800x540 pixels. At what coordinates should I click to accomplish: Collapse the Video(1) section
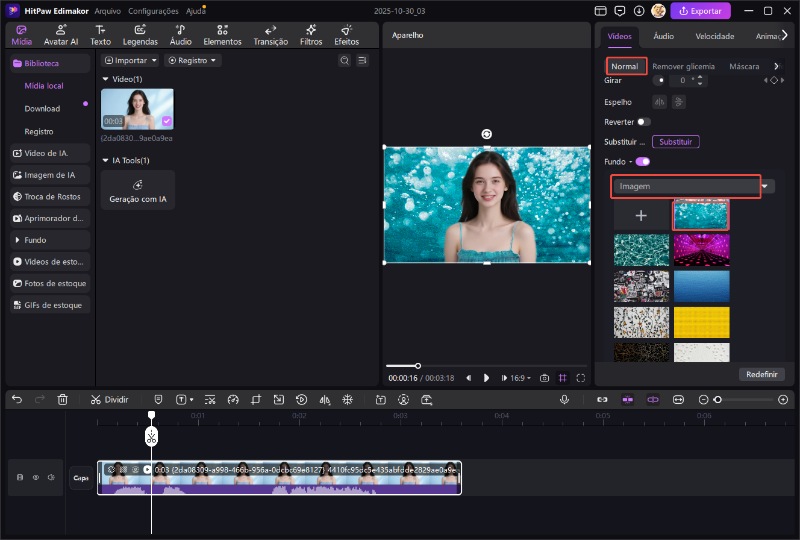click(x=105, y=79)
